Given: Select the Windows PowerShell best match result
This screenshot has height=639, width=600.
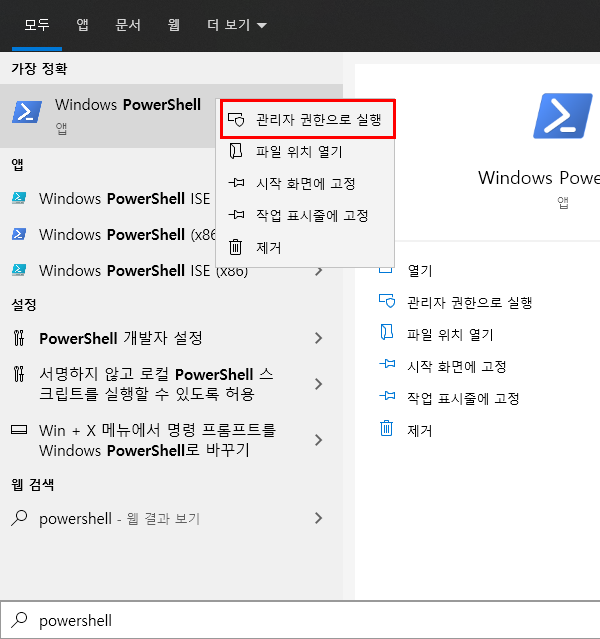Looking at the screenshot, I should 108,116.
